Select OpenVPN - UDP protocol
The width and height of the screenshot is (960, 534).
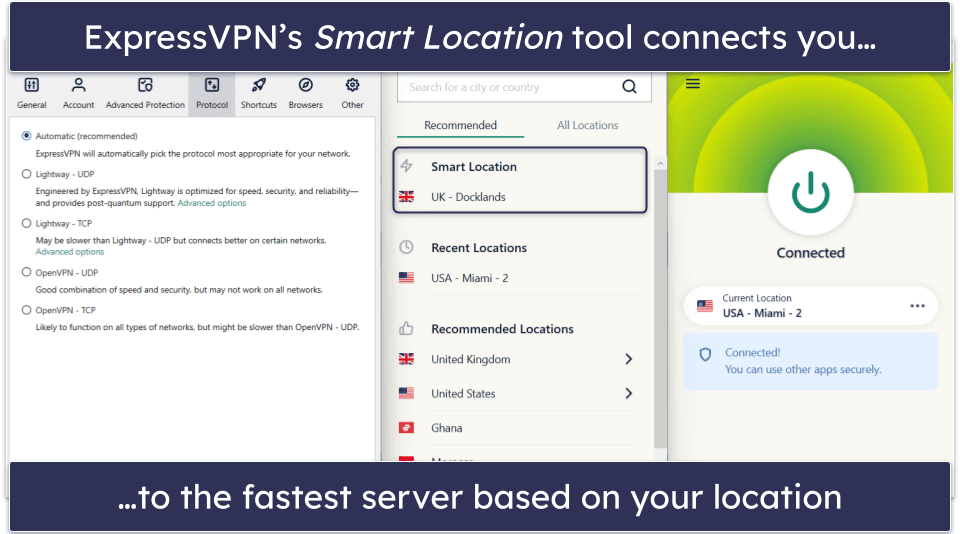pyautogui.click(x=26, y=273)
